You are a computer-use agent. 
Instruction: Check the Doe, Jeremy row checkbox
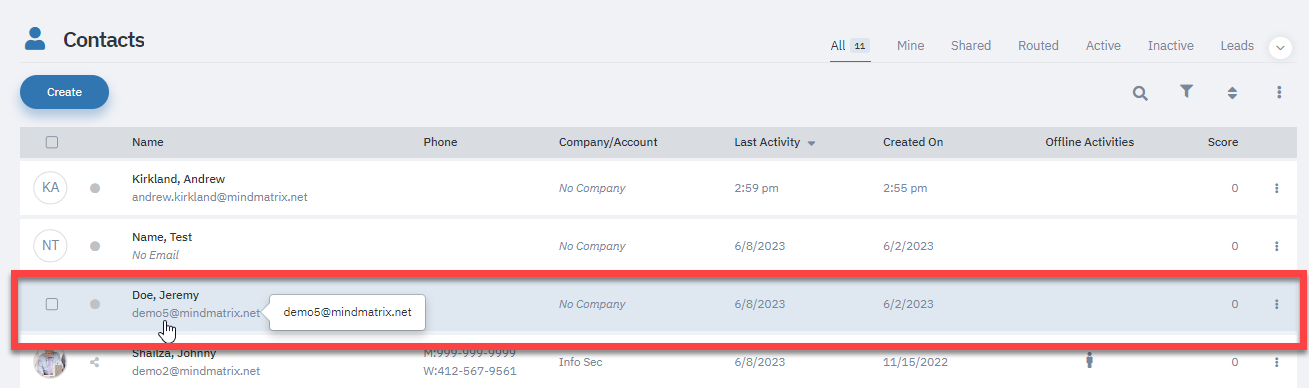pos(52,304)
